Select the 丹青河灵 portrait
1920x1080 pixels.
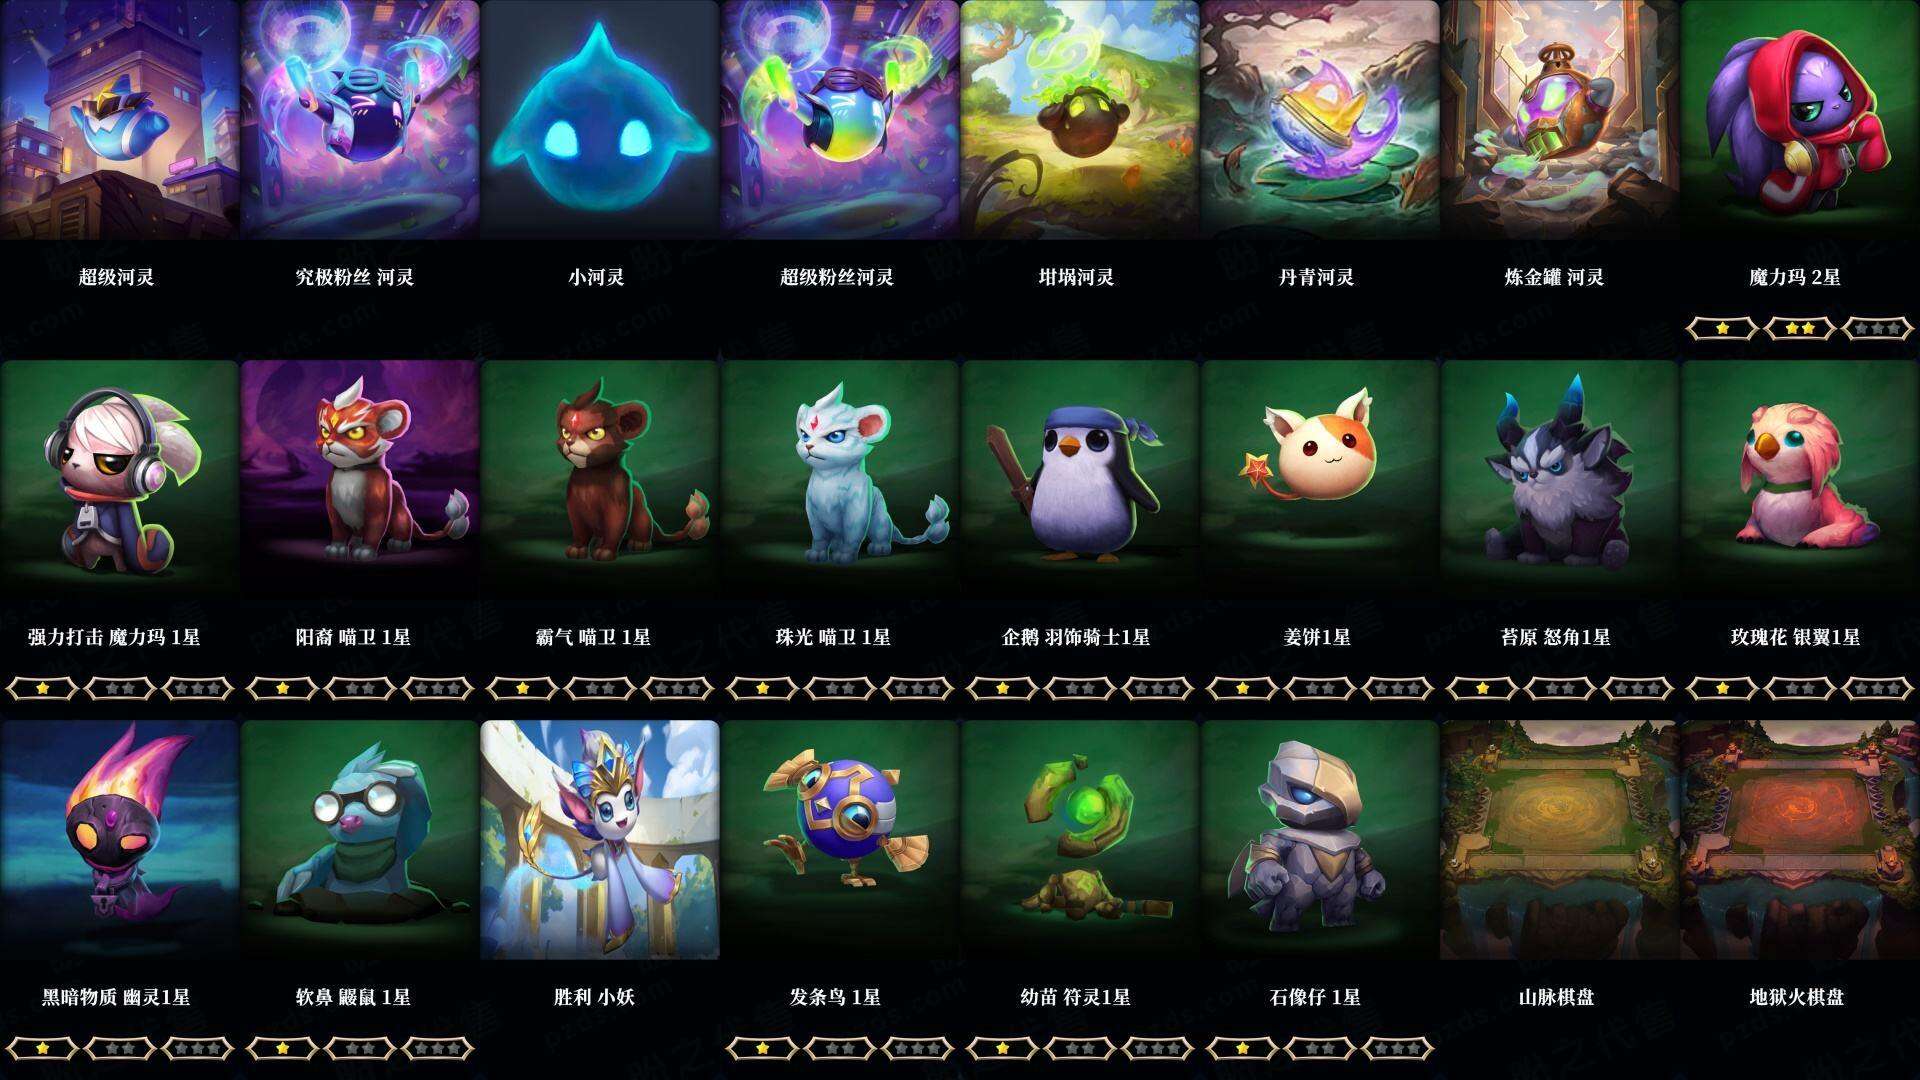tap(1319, 120)
